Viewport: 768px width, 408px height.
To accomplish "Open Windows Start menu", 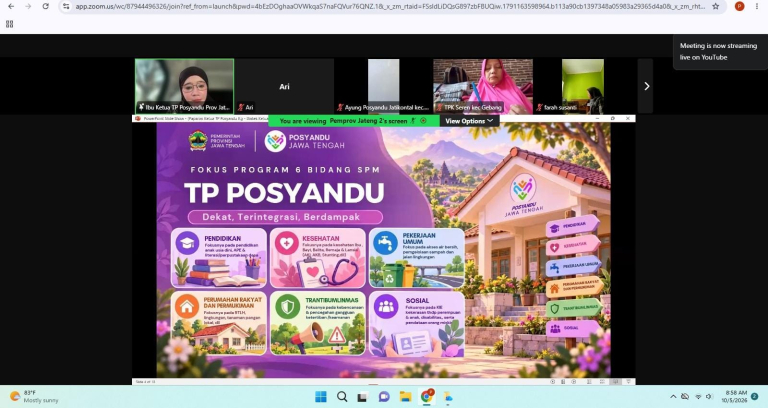I will (321, 396).
